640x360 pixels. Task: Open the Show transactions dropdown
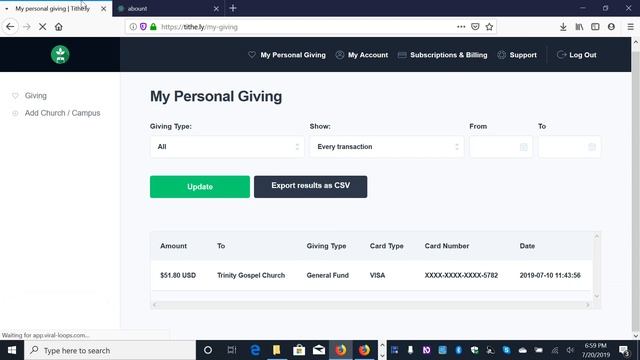click(x=387, y=147)
